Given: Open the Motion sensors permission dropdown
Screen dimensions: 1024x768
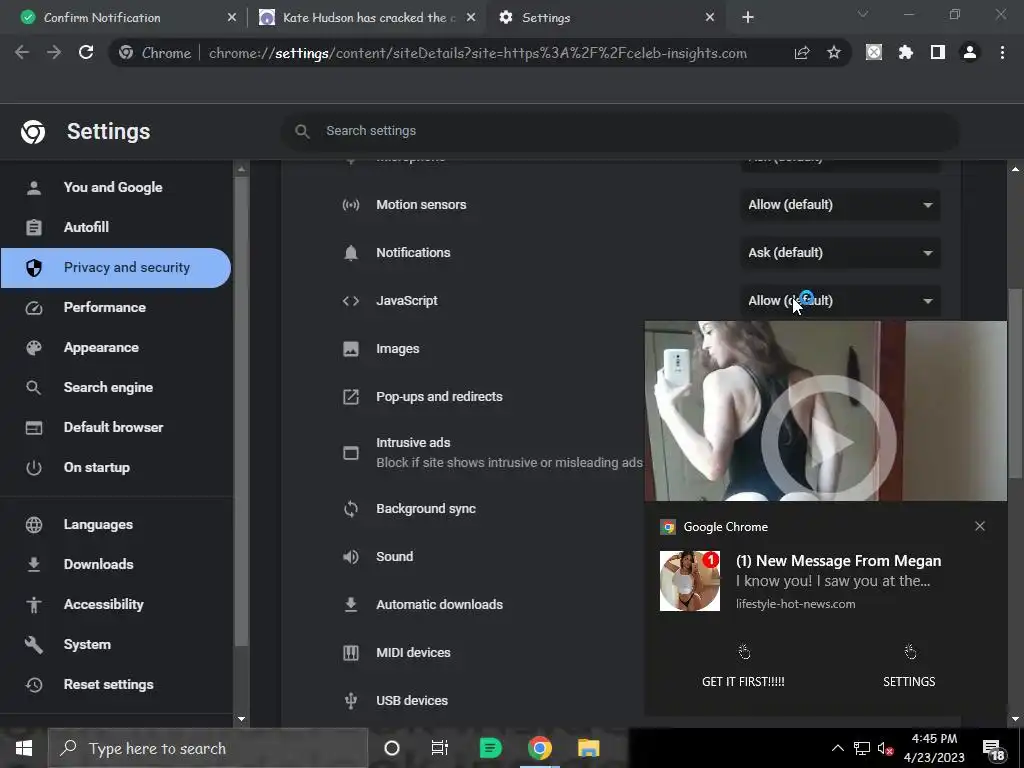Looking at the screenshot, I should (840, 205).
